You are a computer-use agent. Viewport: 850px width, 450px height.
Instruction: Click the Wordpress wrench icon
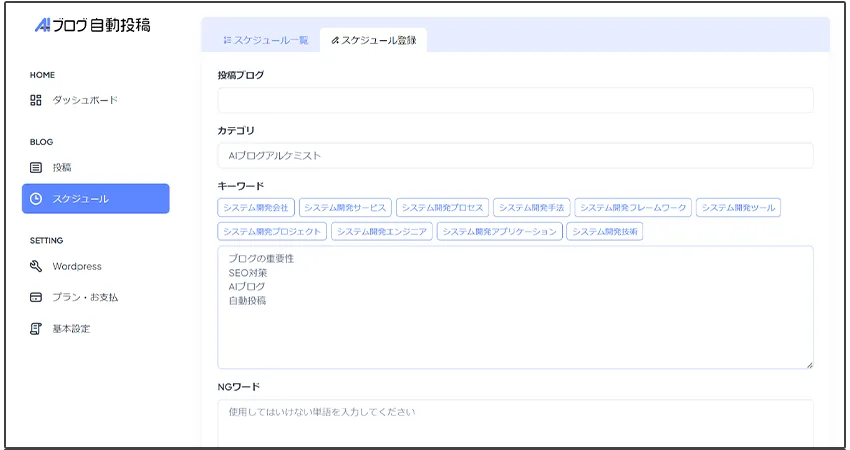(36, 266)
